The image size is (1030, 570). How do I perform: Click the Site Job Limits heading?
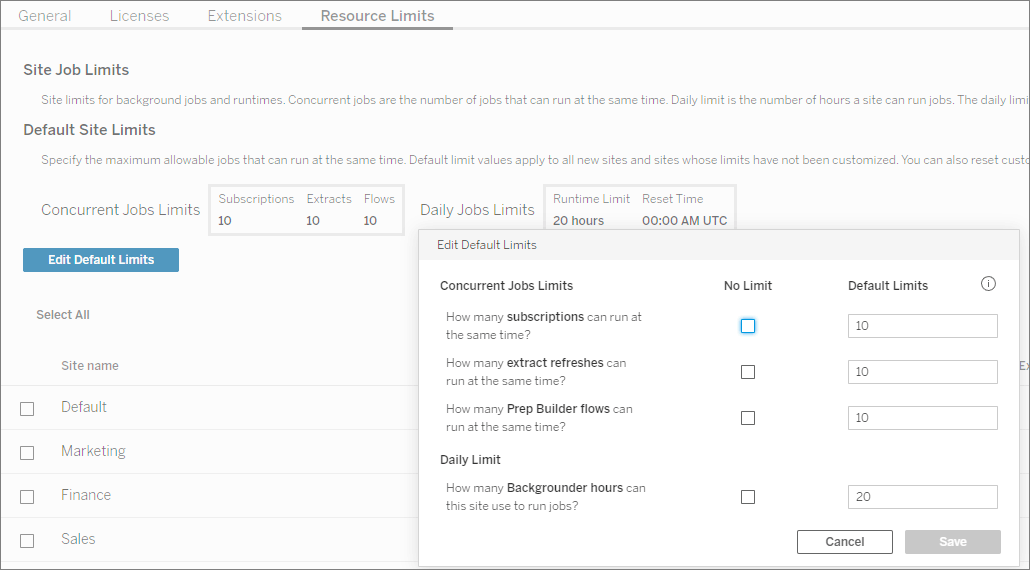pos(76,70)
